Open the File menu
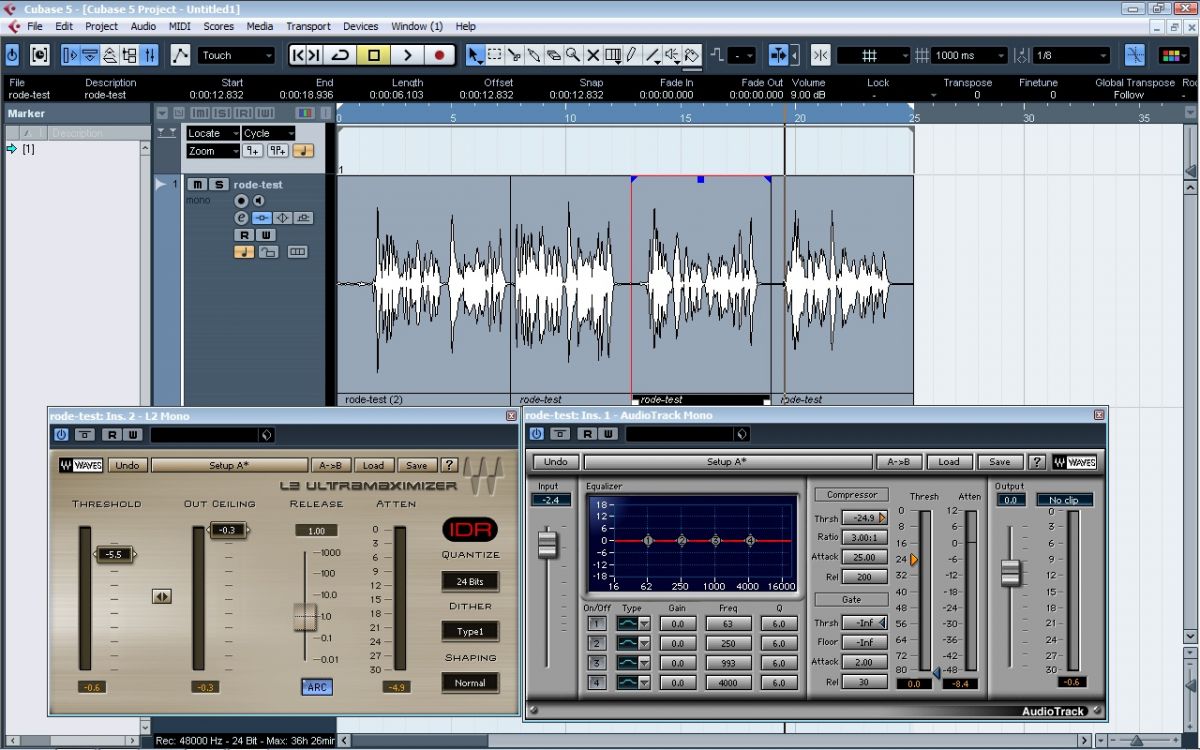Screen dimensions: 1200x750 [x=35, y=26]
